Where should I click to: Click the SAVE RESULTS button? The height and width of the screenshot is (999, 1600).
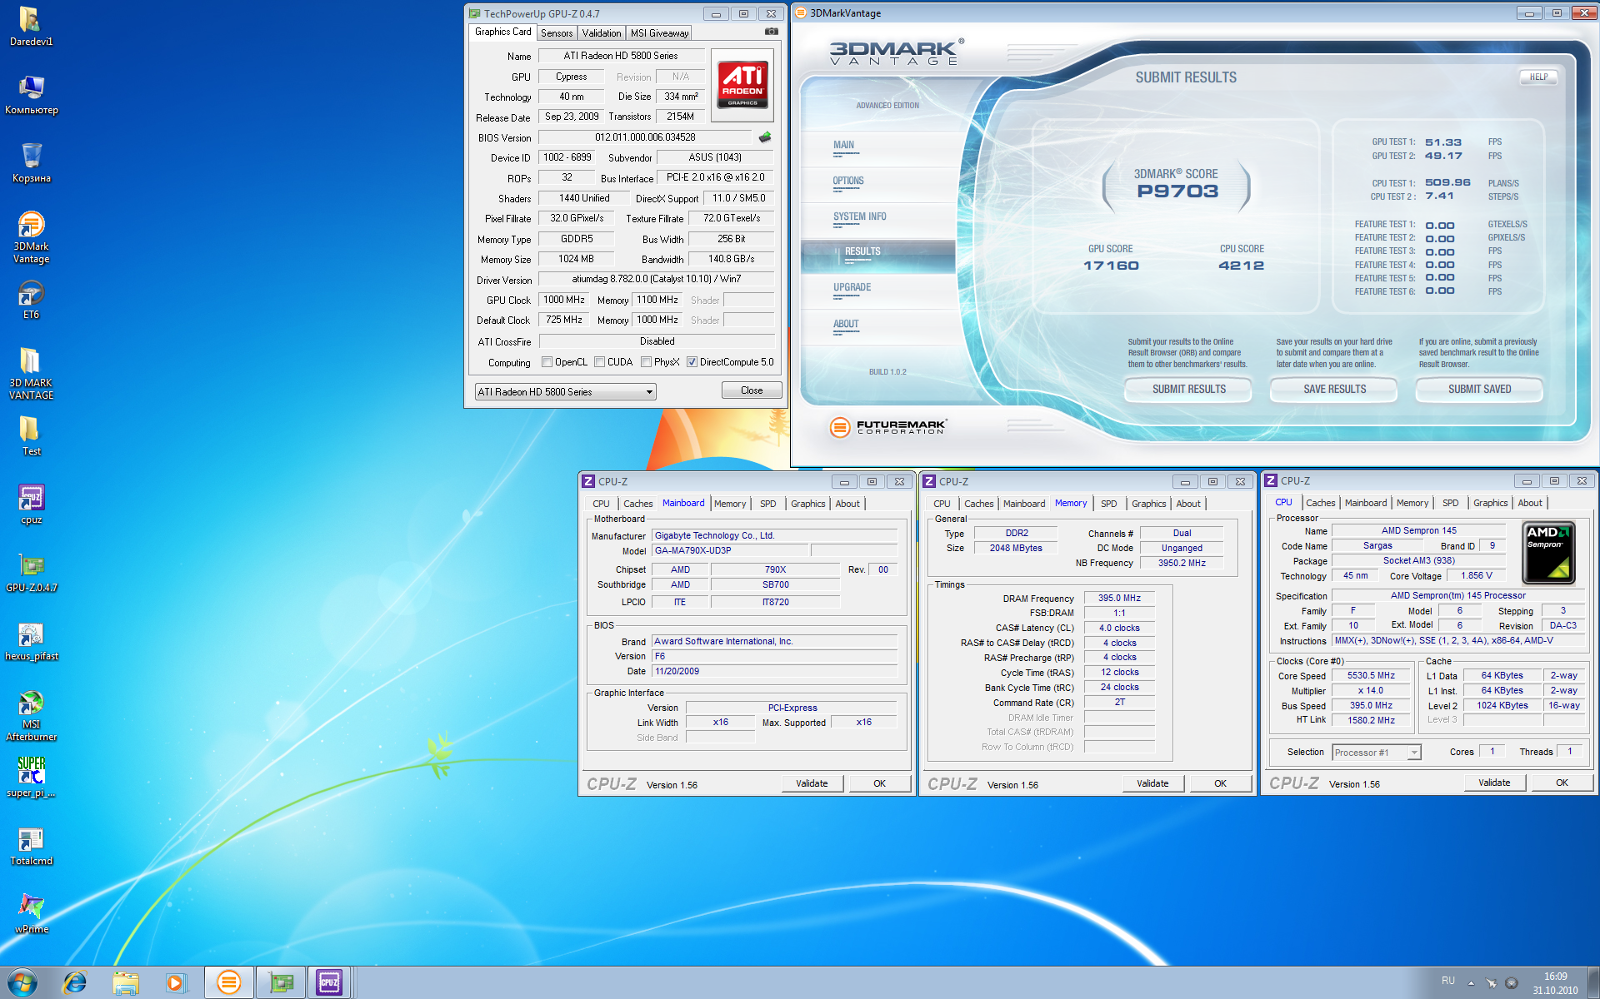click(1334, 389)
